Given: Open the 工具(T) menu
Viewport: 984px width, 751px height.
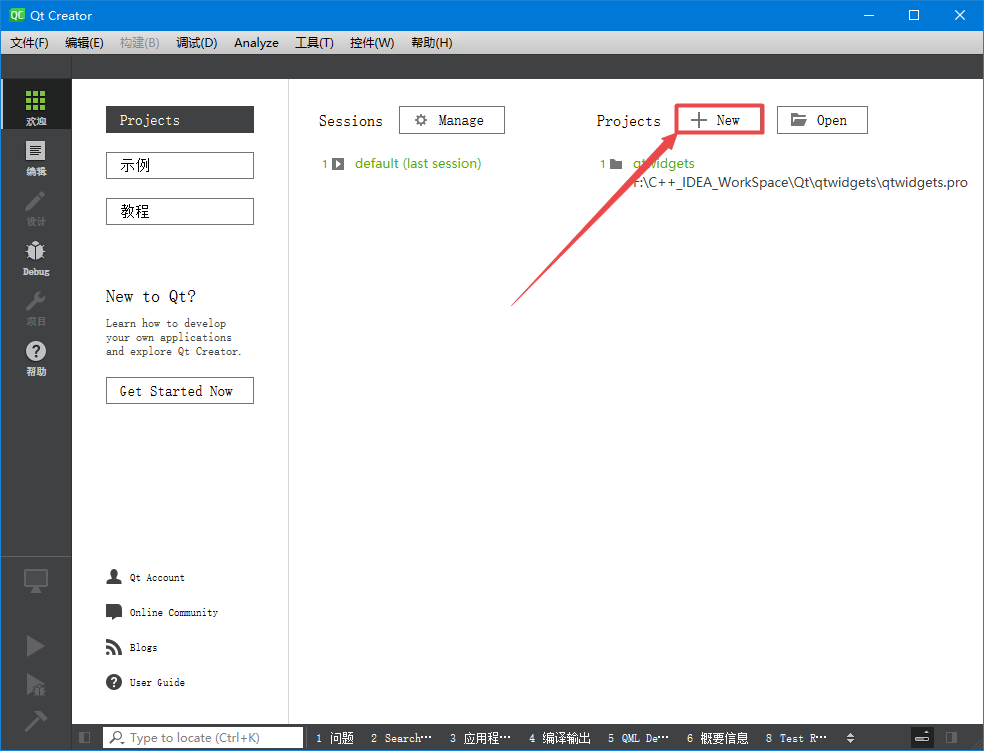Looking at the screenshot, I should pyautogui.click(x=314, y=43).
